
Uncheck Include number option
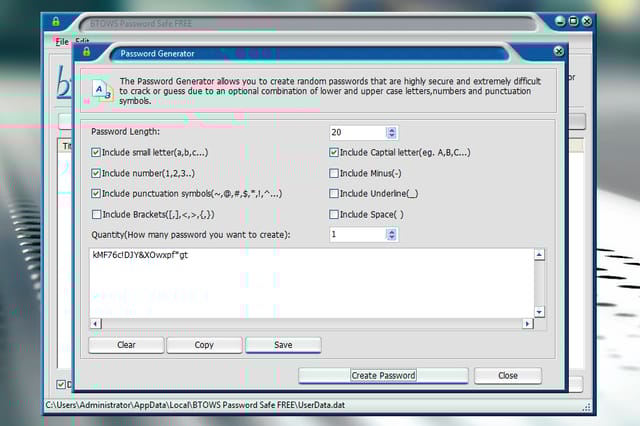[96, 173]
